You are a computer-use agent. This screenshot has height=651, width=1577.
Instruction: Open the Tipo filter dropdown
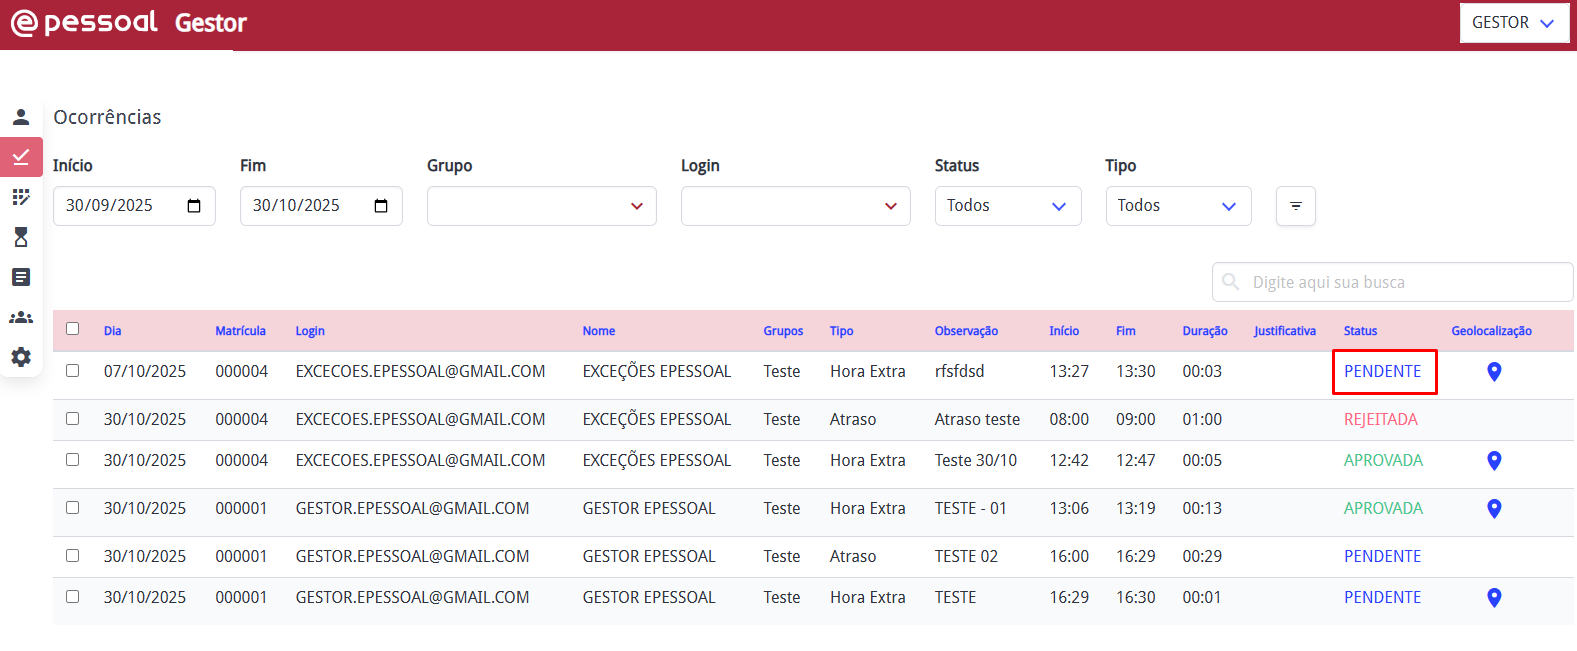1177,206
